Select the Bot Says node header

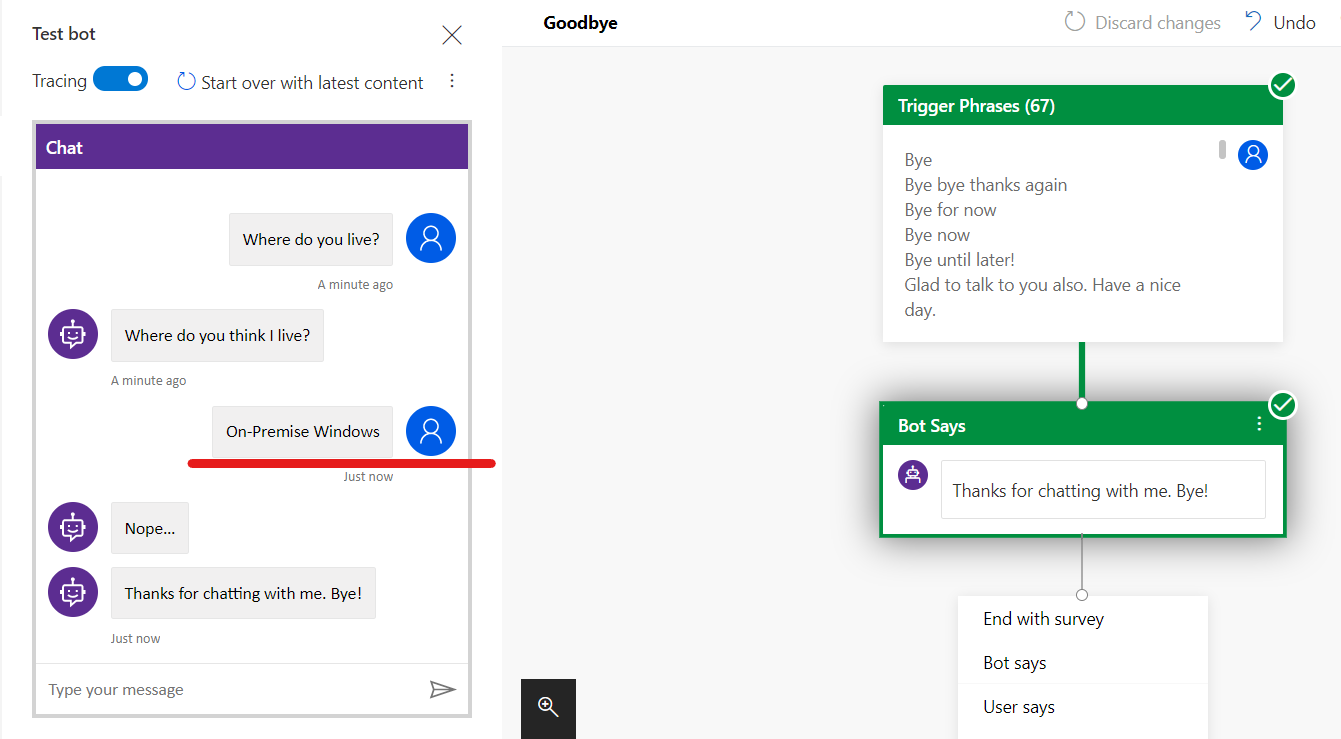[x=1082, y=425]
